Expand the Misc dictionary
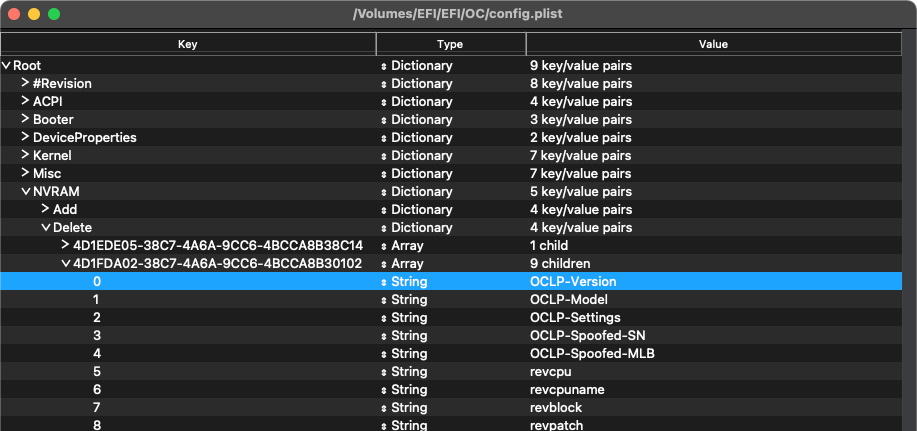Viewport: 917px width, 431px height. click(25, 174)
